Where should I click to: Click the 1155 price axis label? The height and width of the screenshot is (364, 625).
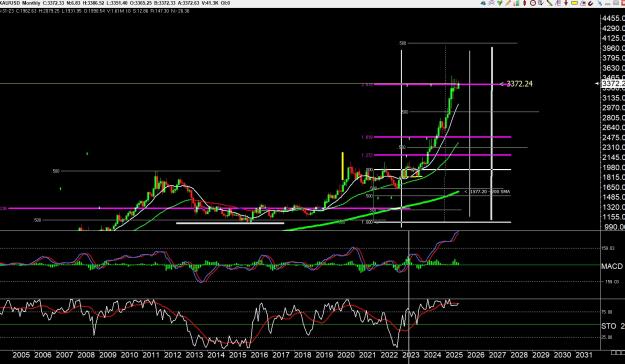pos(613,217)
